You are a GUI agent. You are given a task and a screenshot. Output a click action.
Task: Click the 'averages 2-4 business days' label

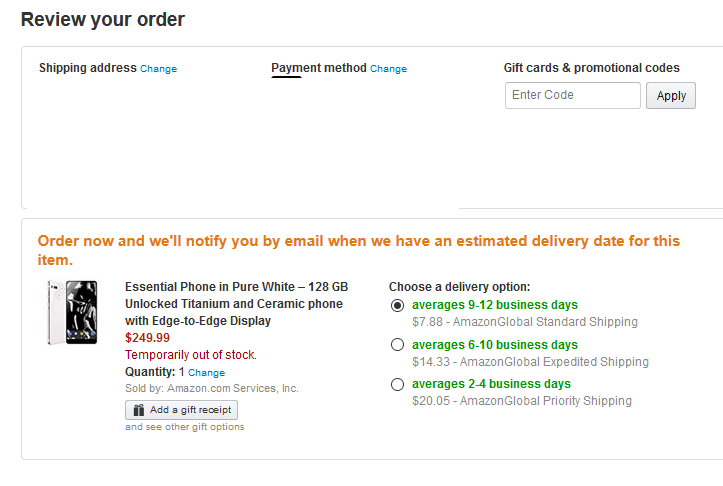coord(491,384)
